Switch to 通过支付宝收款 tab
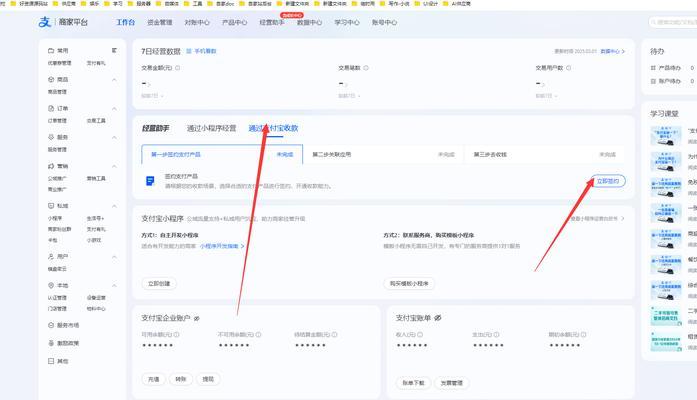 (273, 128)
